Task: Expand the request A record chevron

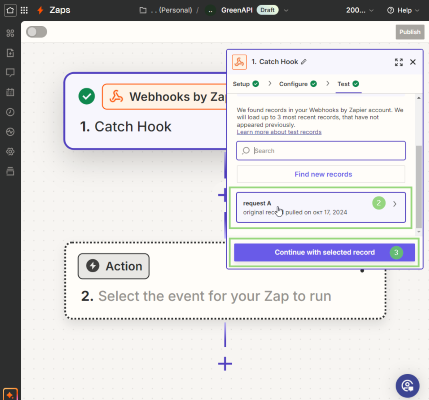Action: click(395, 204)
